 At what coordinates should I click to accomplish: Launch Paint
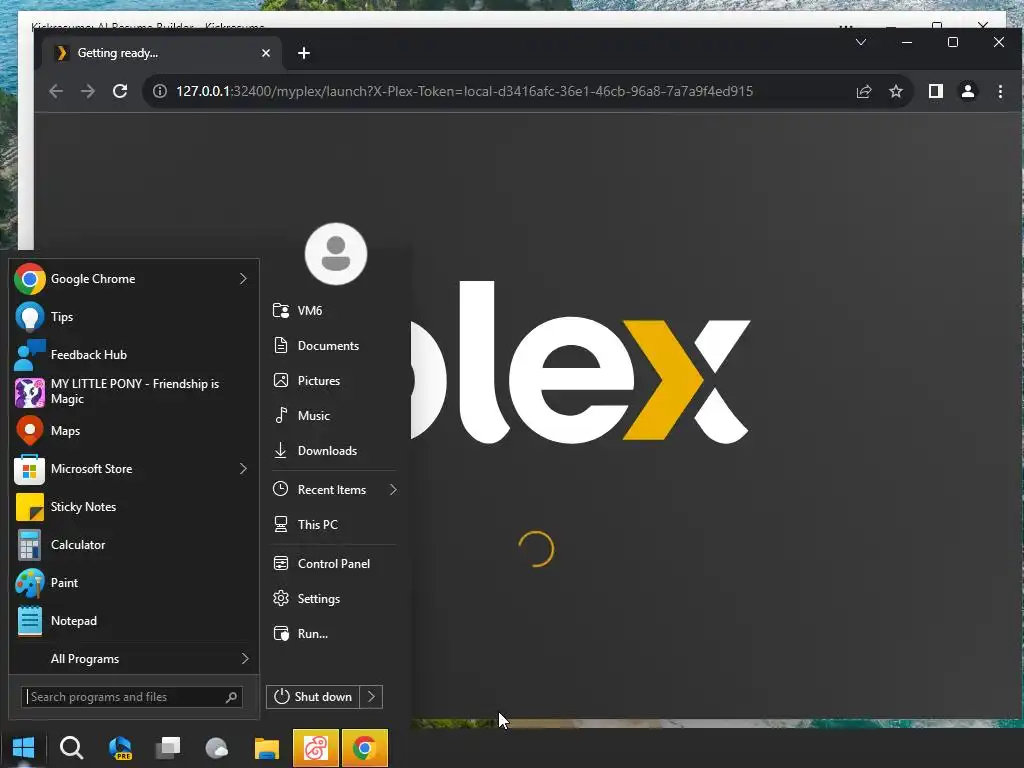pyautogui.click(x=134, y=583)
